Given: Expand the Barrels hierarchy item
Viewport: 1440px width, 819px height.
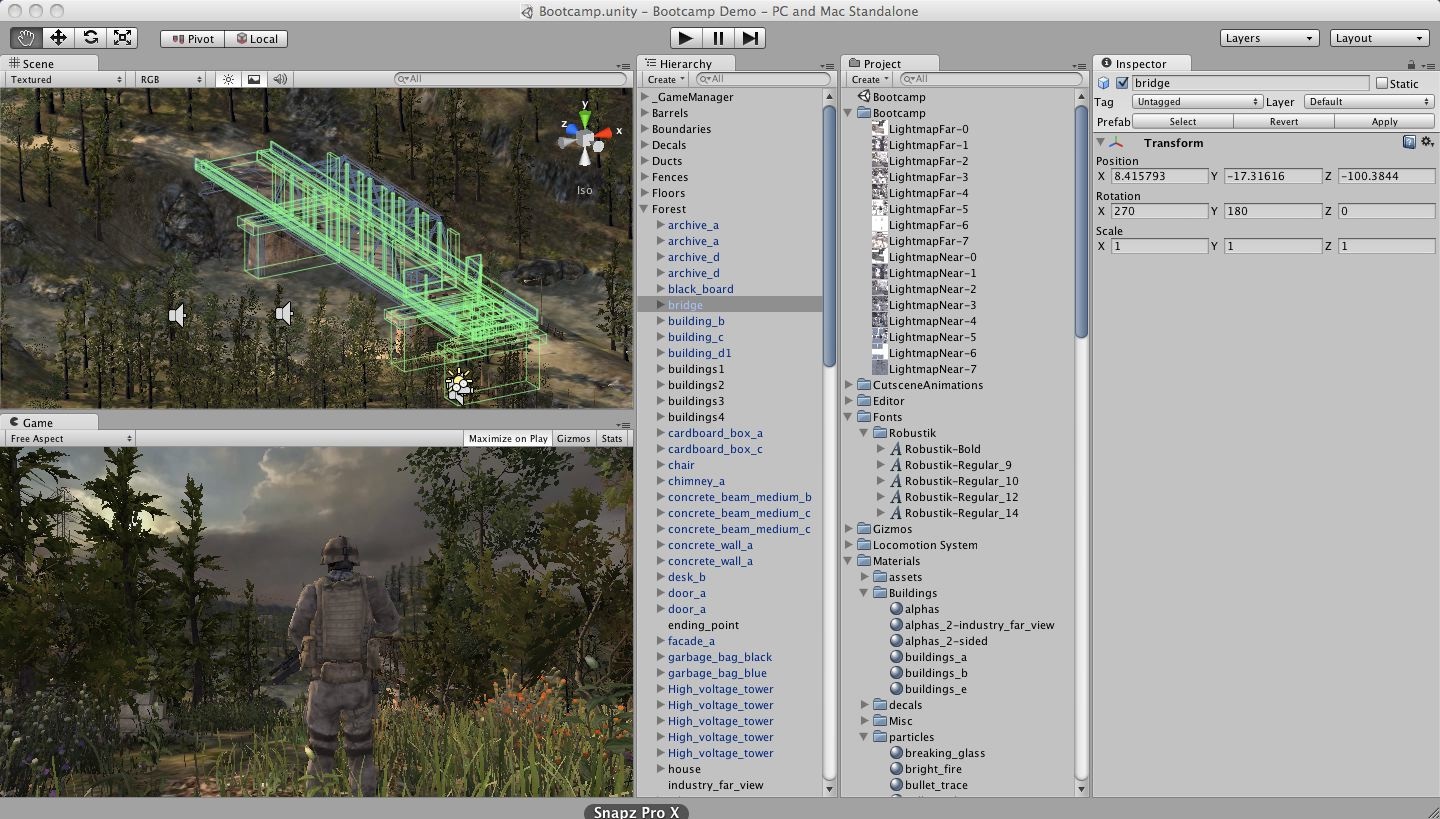Looking at the screenshot, I should [645, 113].
